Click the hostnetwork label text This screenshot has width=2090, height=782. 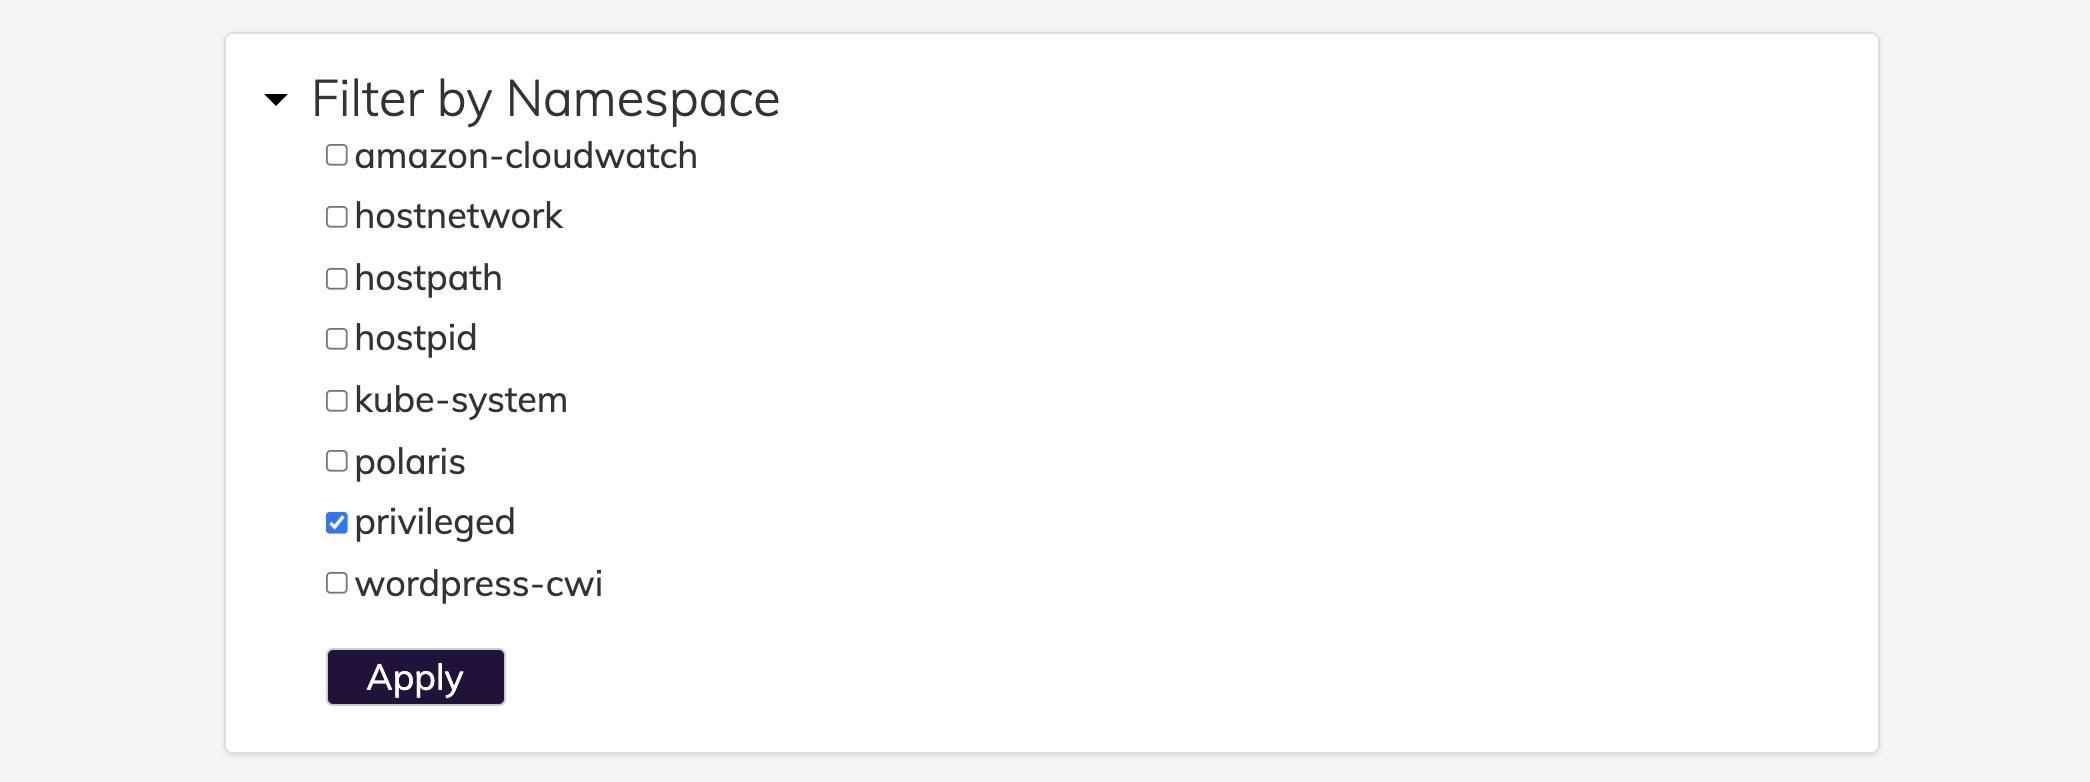click(459, 216)
